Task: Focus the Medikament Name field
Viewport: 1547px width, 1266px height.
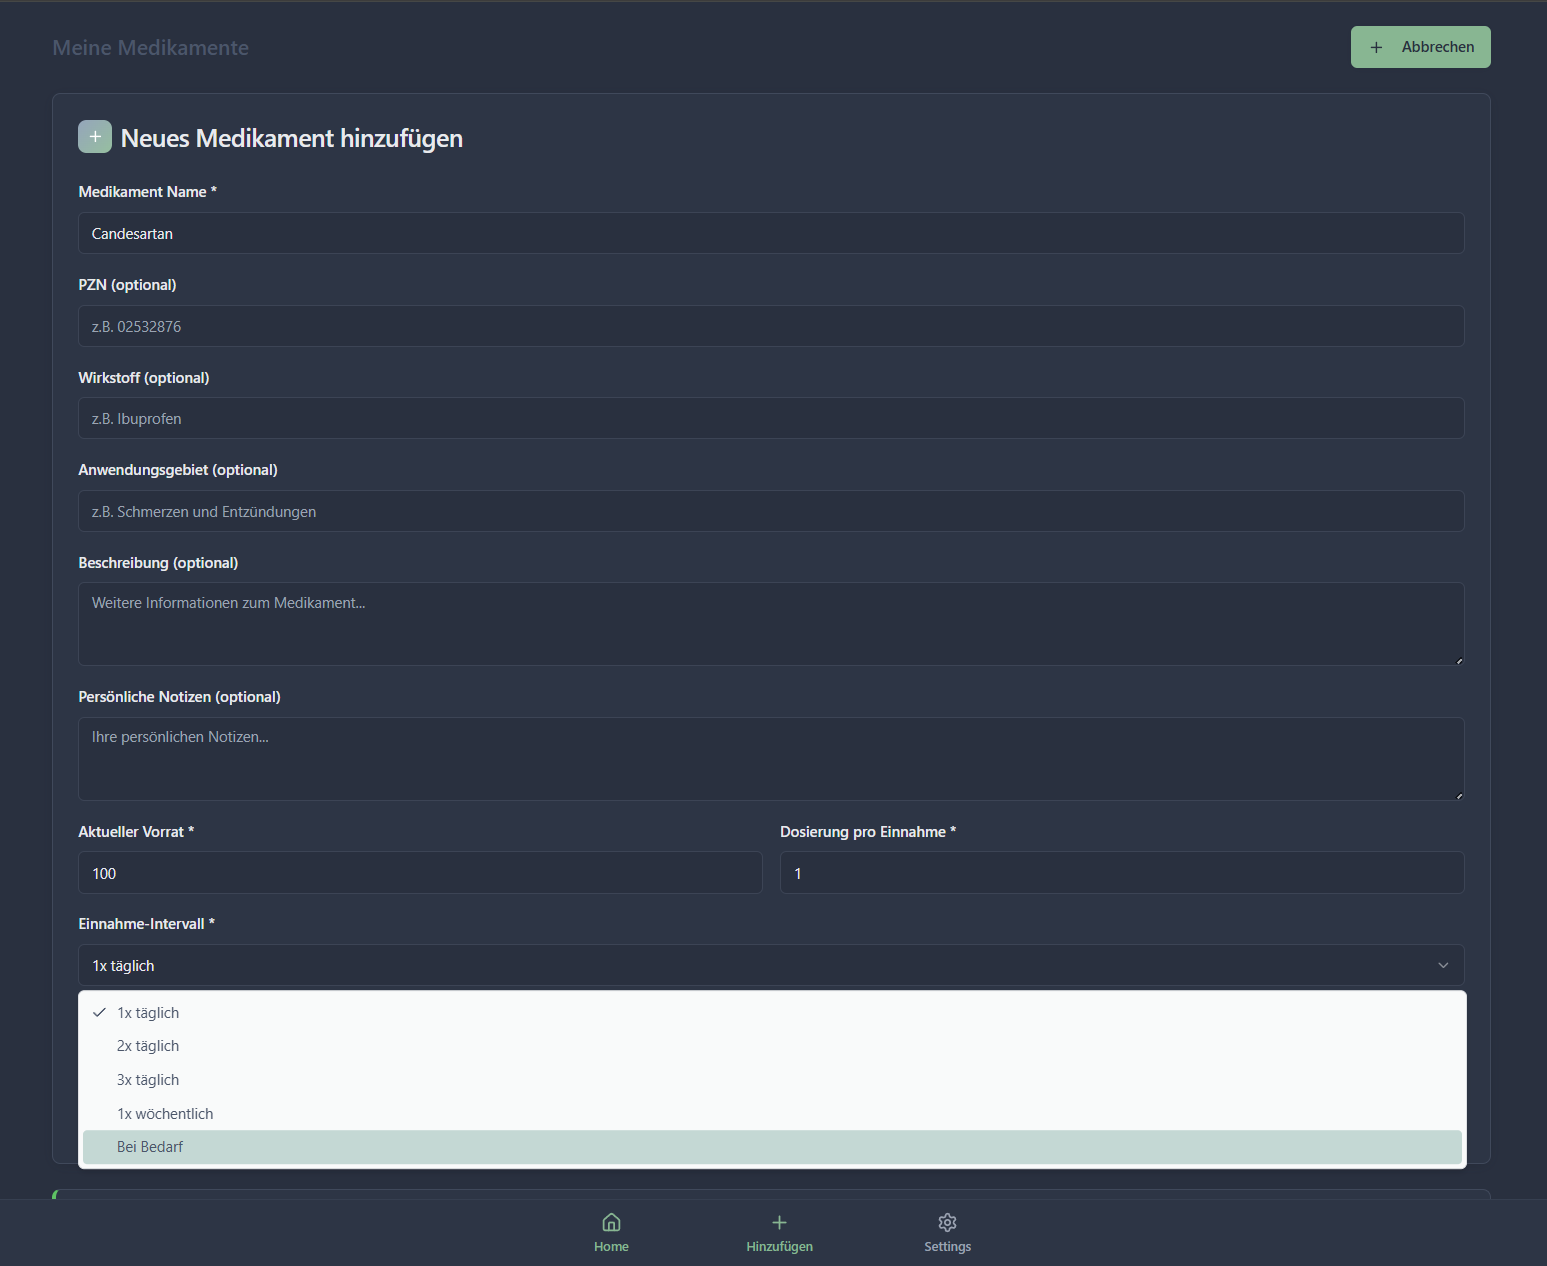Action: (771, 234)
